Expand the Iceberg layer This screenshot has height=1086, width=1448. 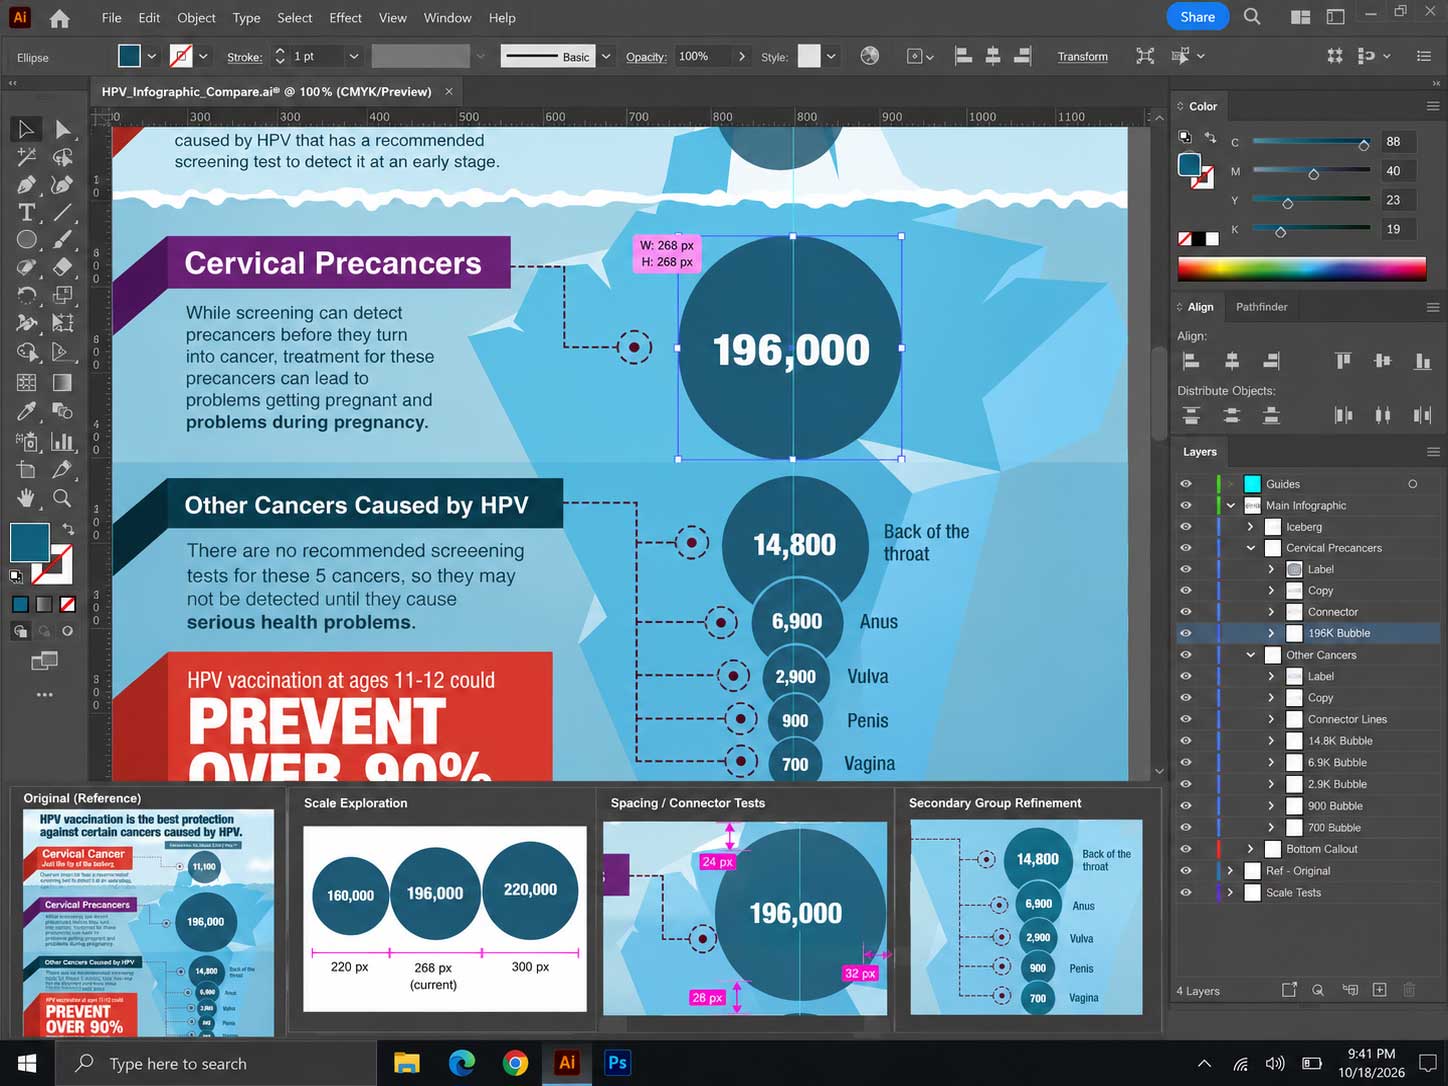[x=1250, y=527]
